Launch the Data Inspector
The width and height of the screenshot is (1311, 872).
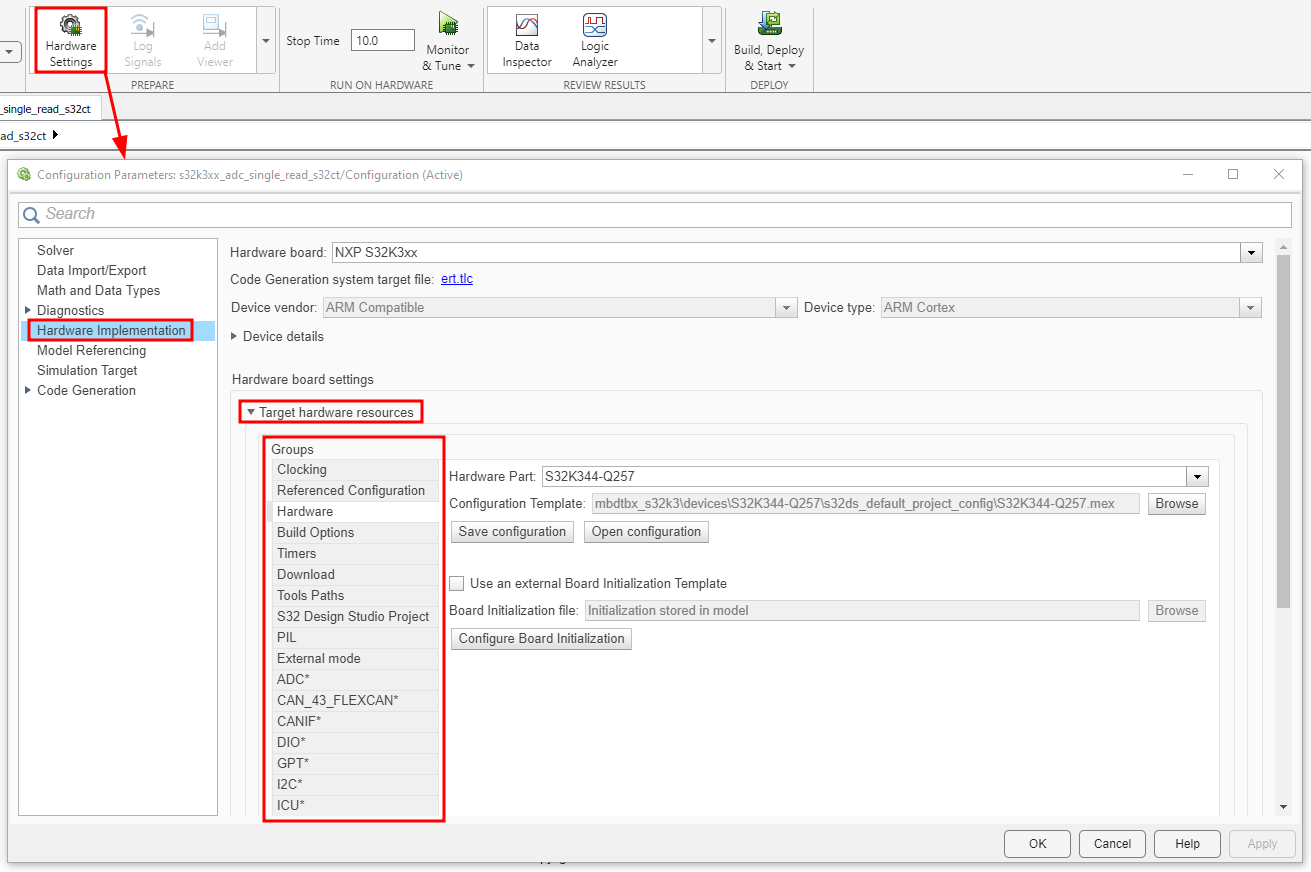[x=525, y=40]
